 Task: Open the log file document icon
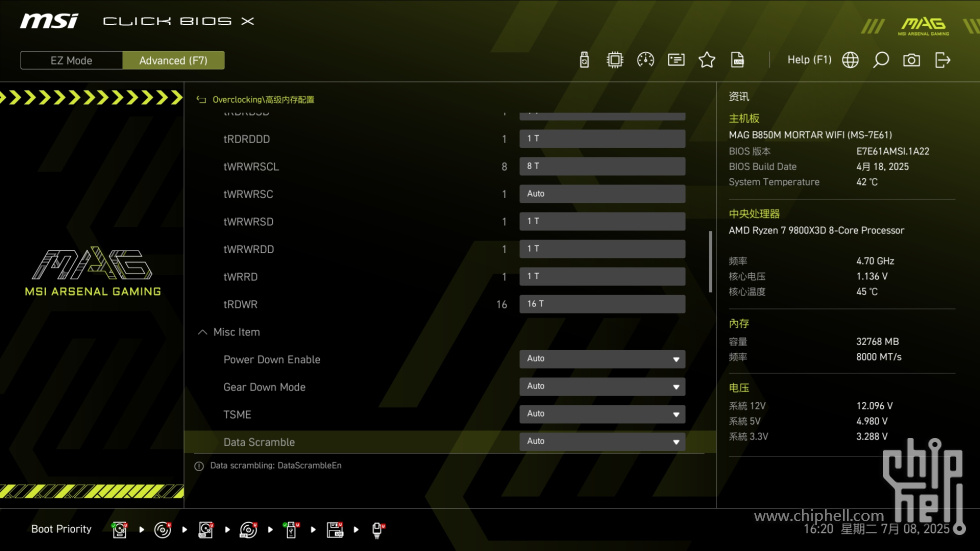738,60
